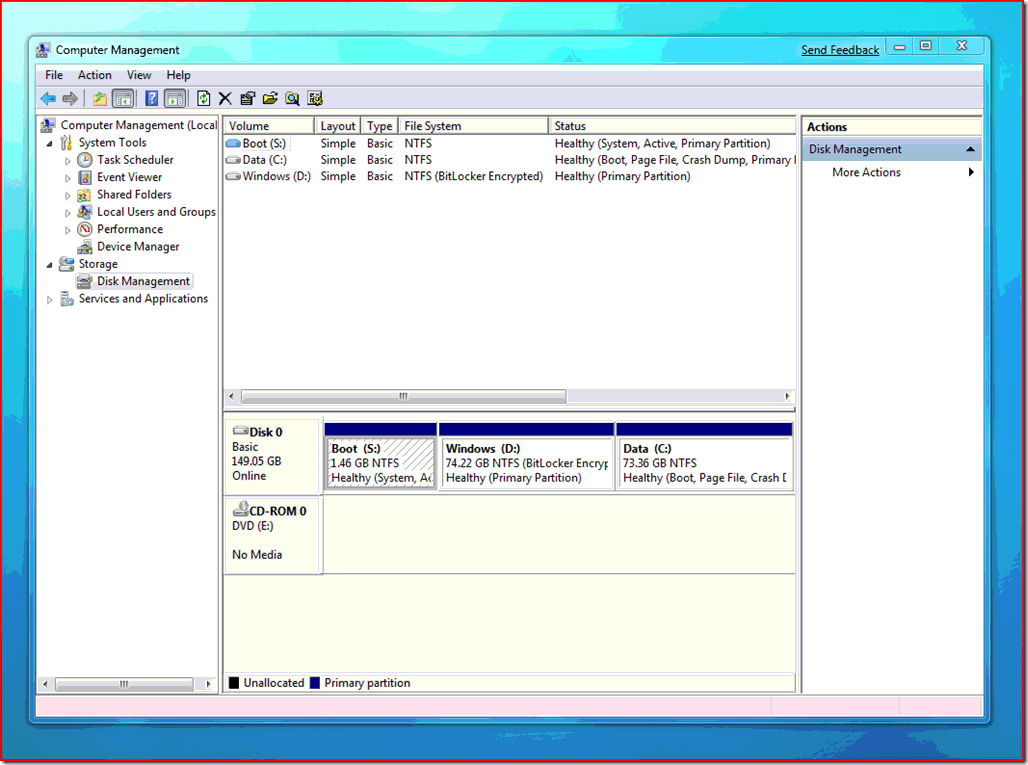Viewport: 1028px width, 765px height.
Task: Select Disk Management in the tree
Action: click(134, 281)
